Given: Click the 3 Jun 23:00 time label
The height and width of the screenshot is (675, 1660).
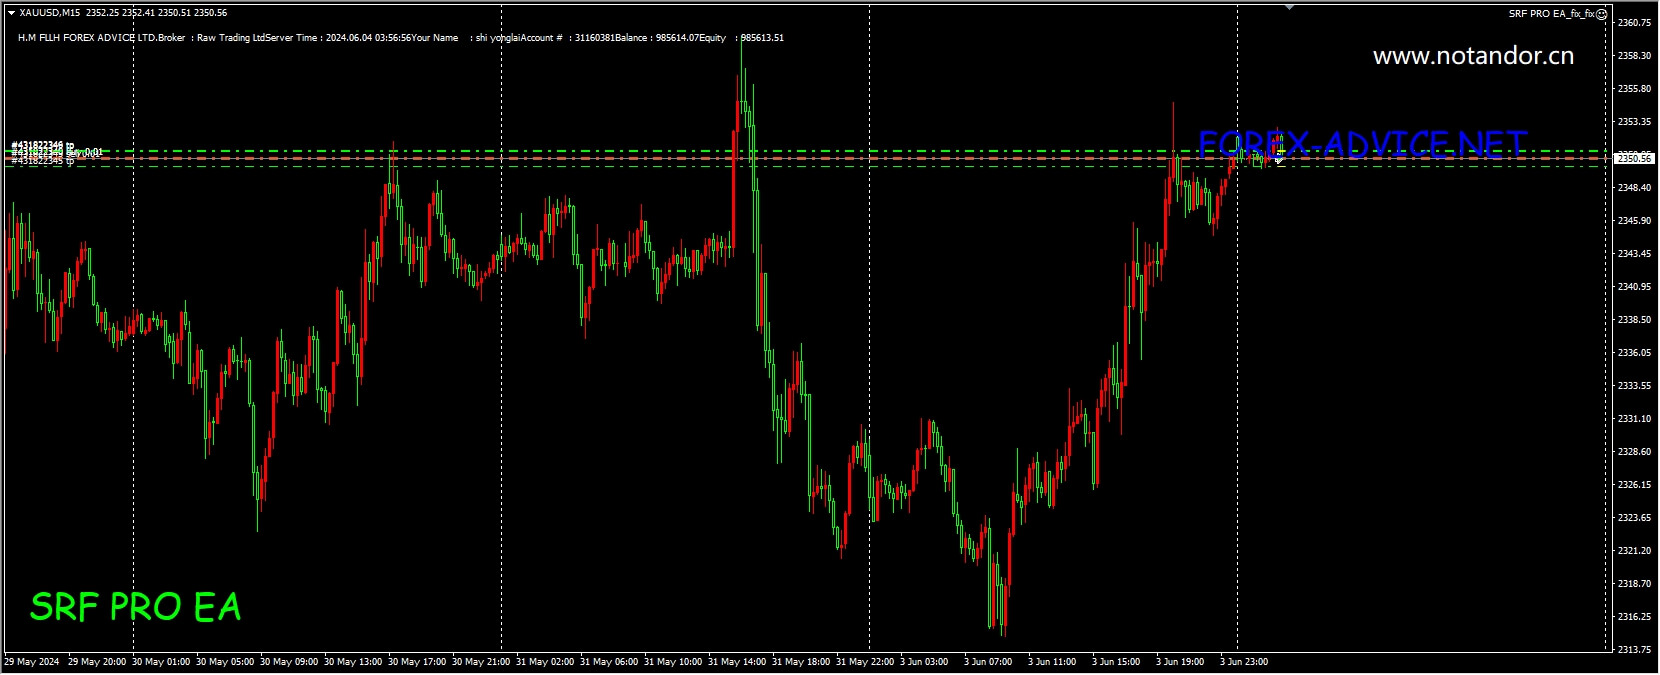Looking at the screenshot, I should [x=1244, y=661].
